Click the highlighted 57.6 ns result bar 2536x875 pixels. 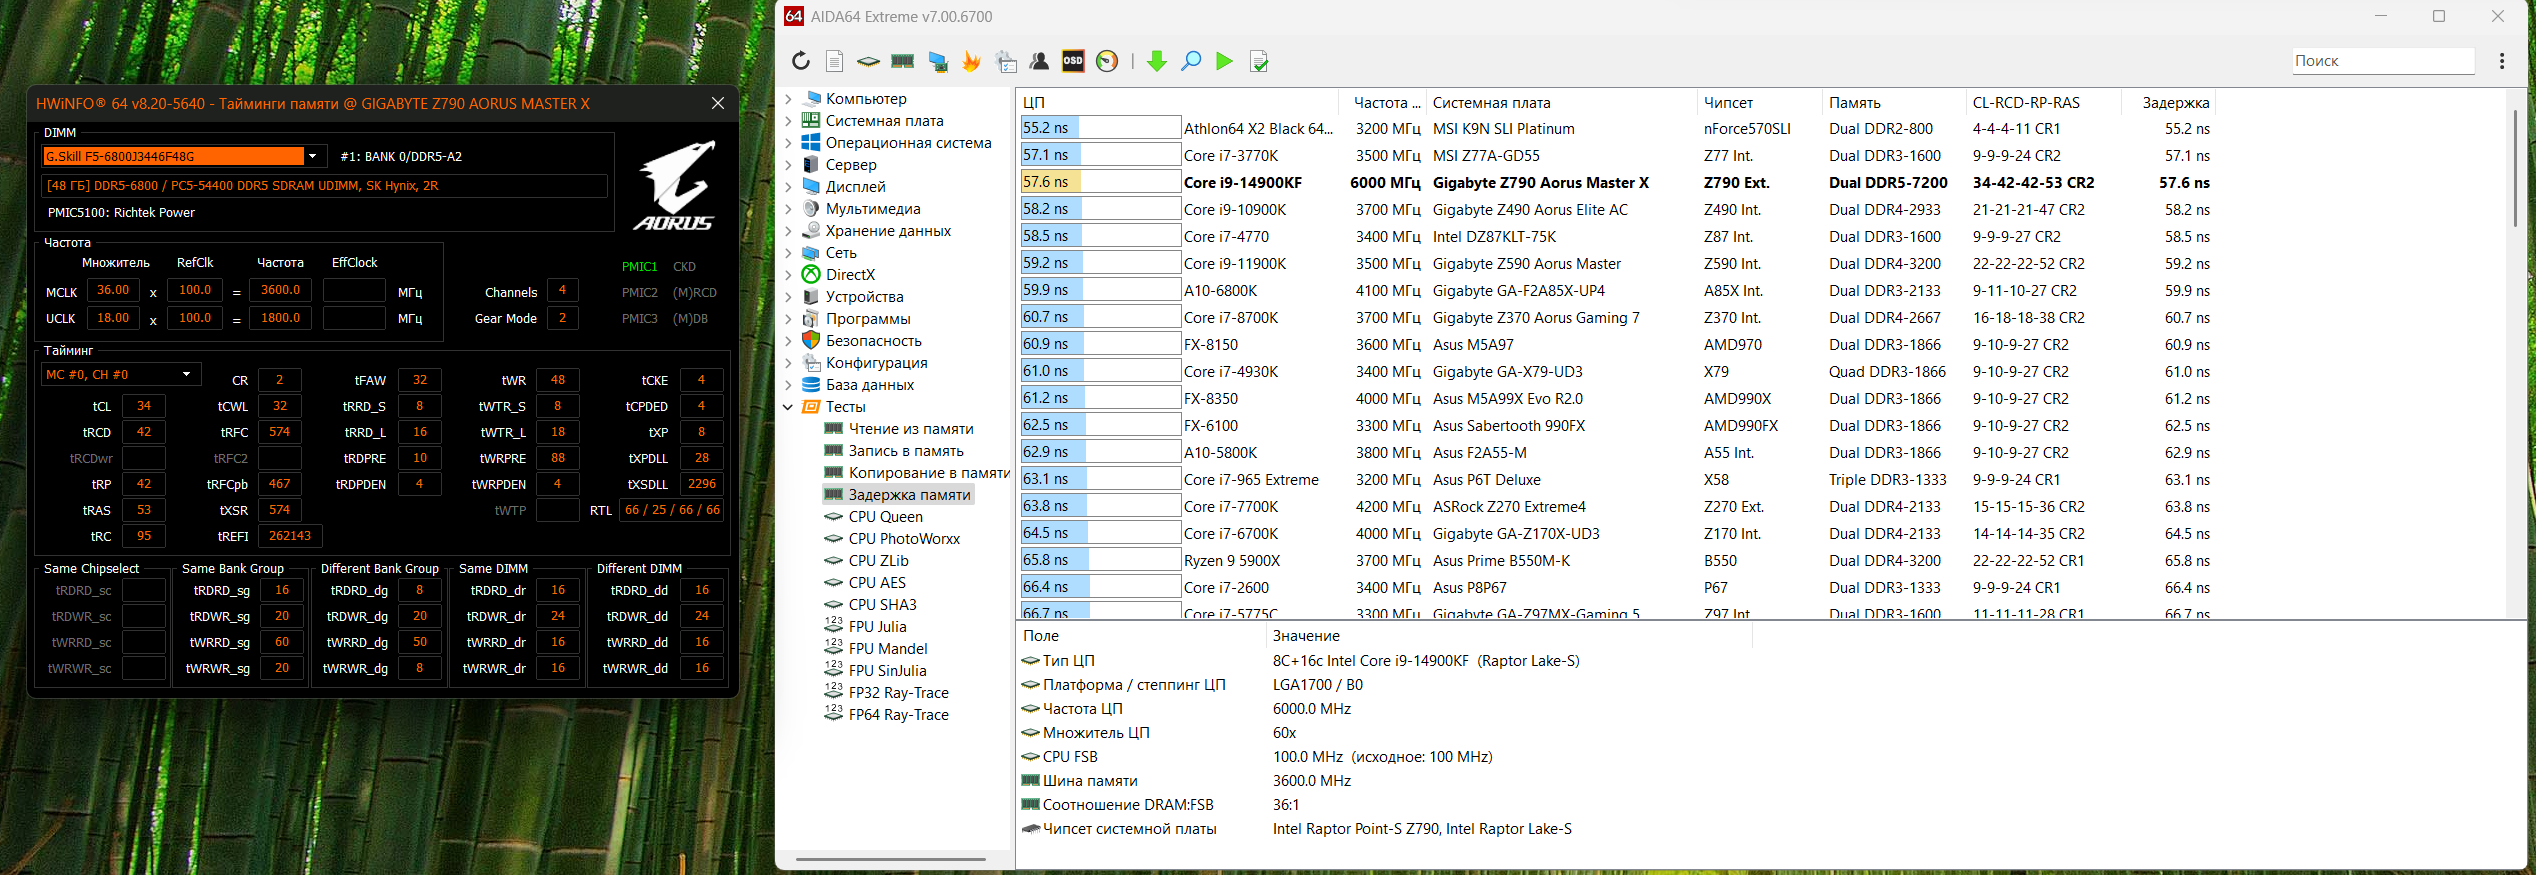(1101, 182)
